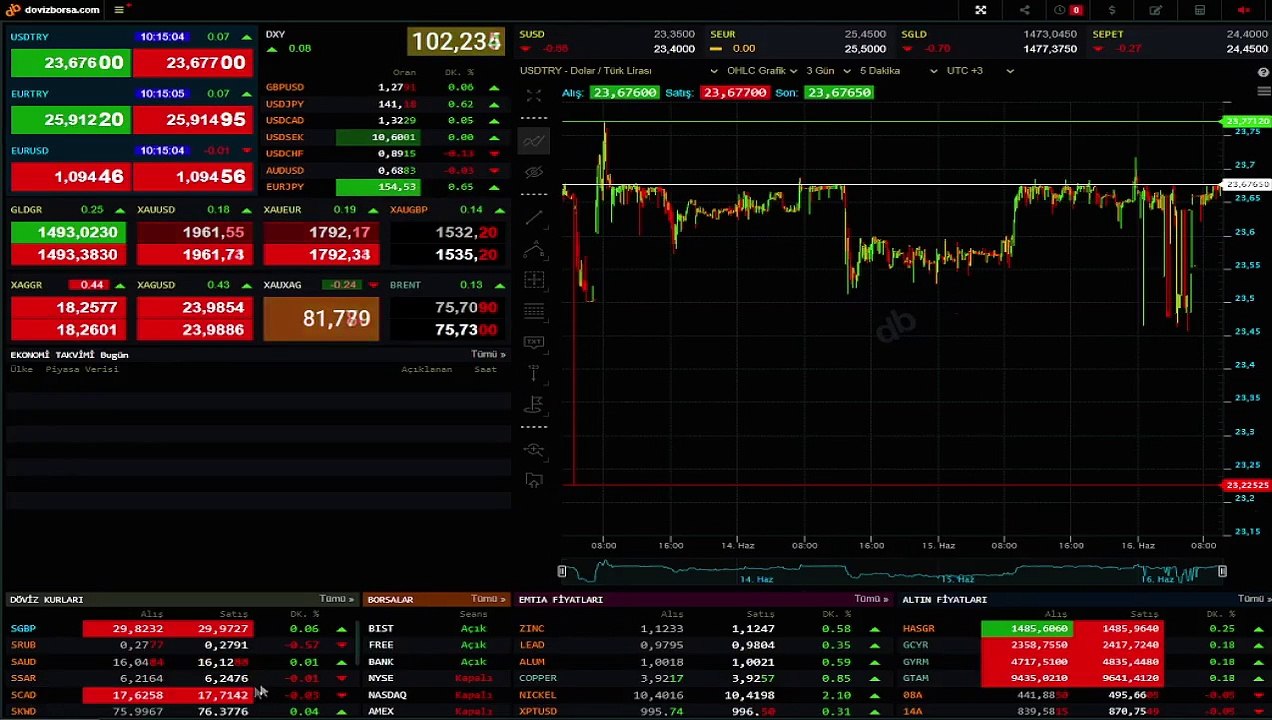The height and width of the screenshot is (720, 1272).
Task: Select the TXT text annotation tool
Action: (x=534, y=342)
